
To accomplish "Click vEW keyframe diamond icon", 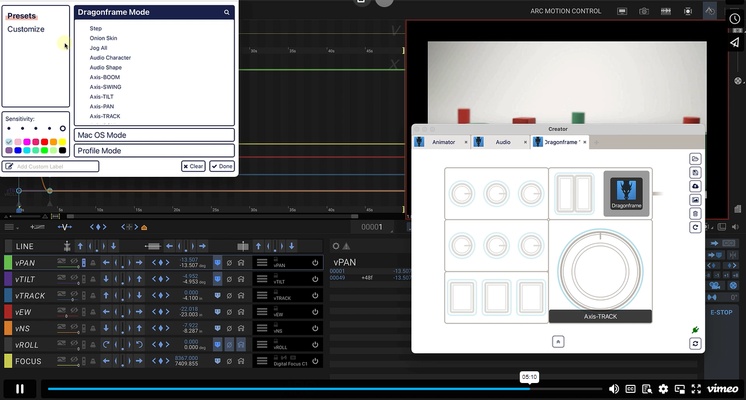I will click(160, 312).
